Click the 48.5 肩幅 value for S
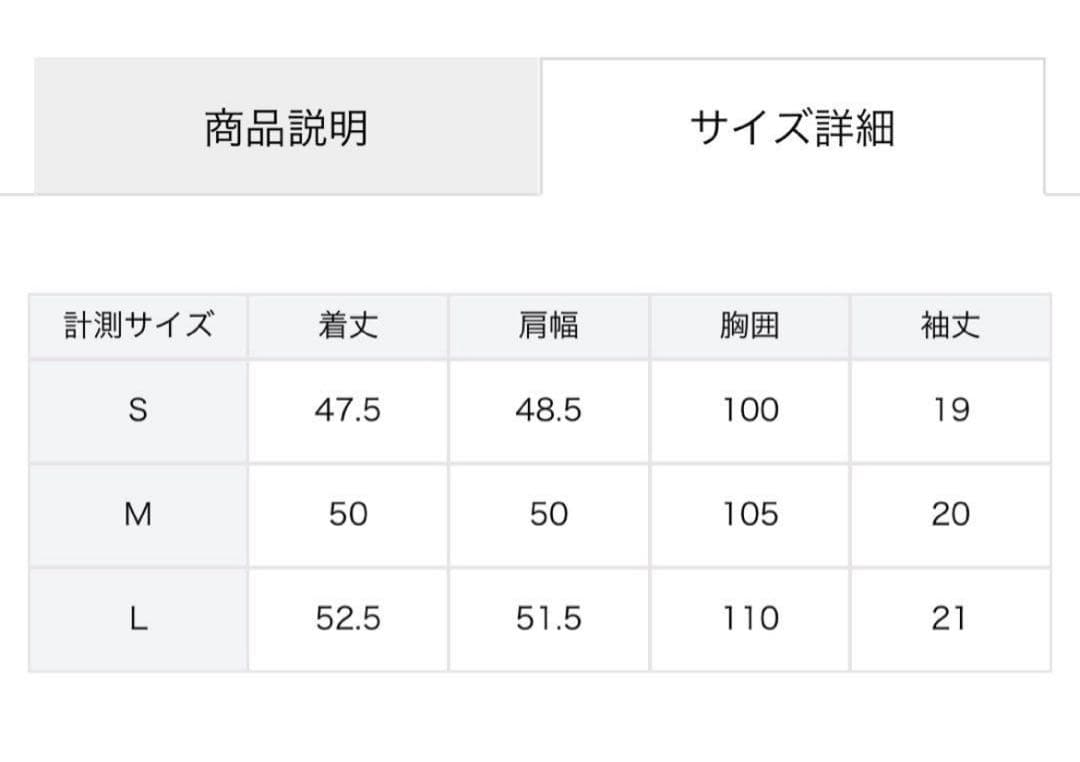The image size is (1080, 762). pyautogui.click(x=549, y=411)
